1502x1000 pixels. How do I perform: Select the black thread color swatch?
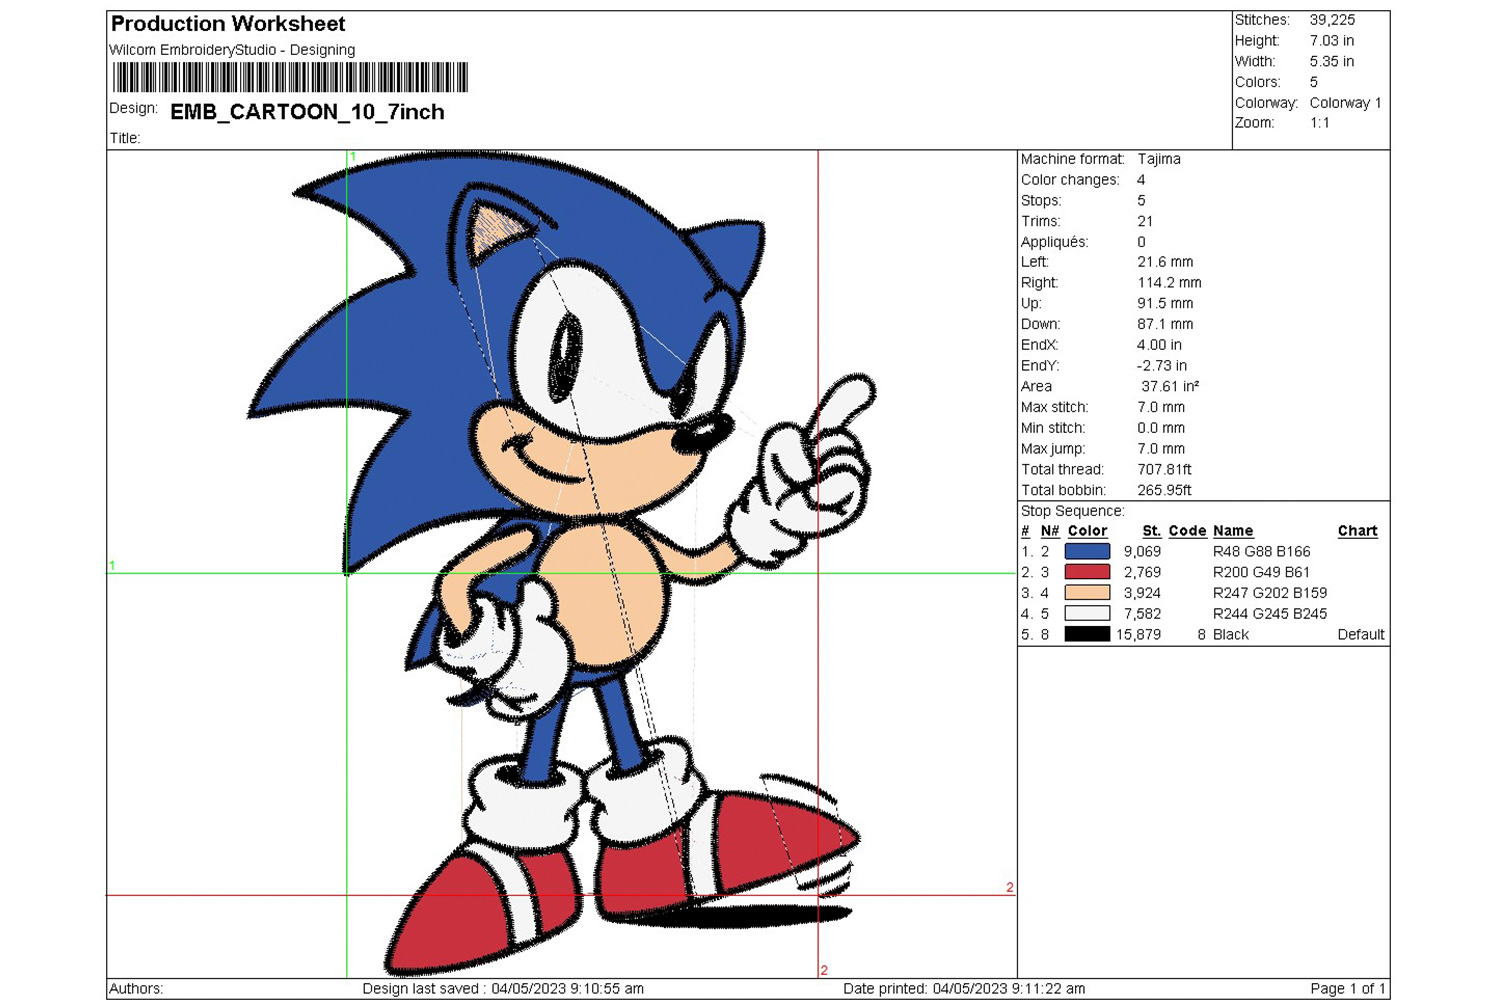[1087, 634]
